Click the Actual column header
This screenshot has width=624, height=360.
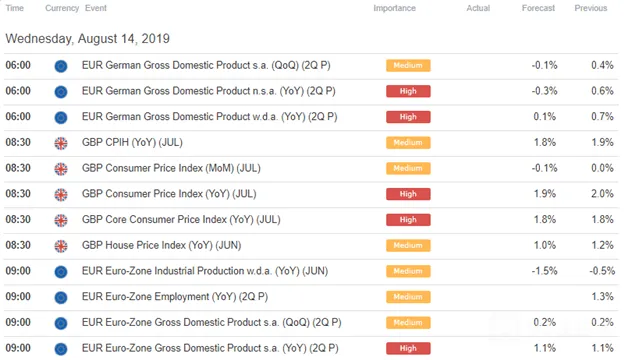(478, 8)
